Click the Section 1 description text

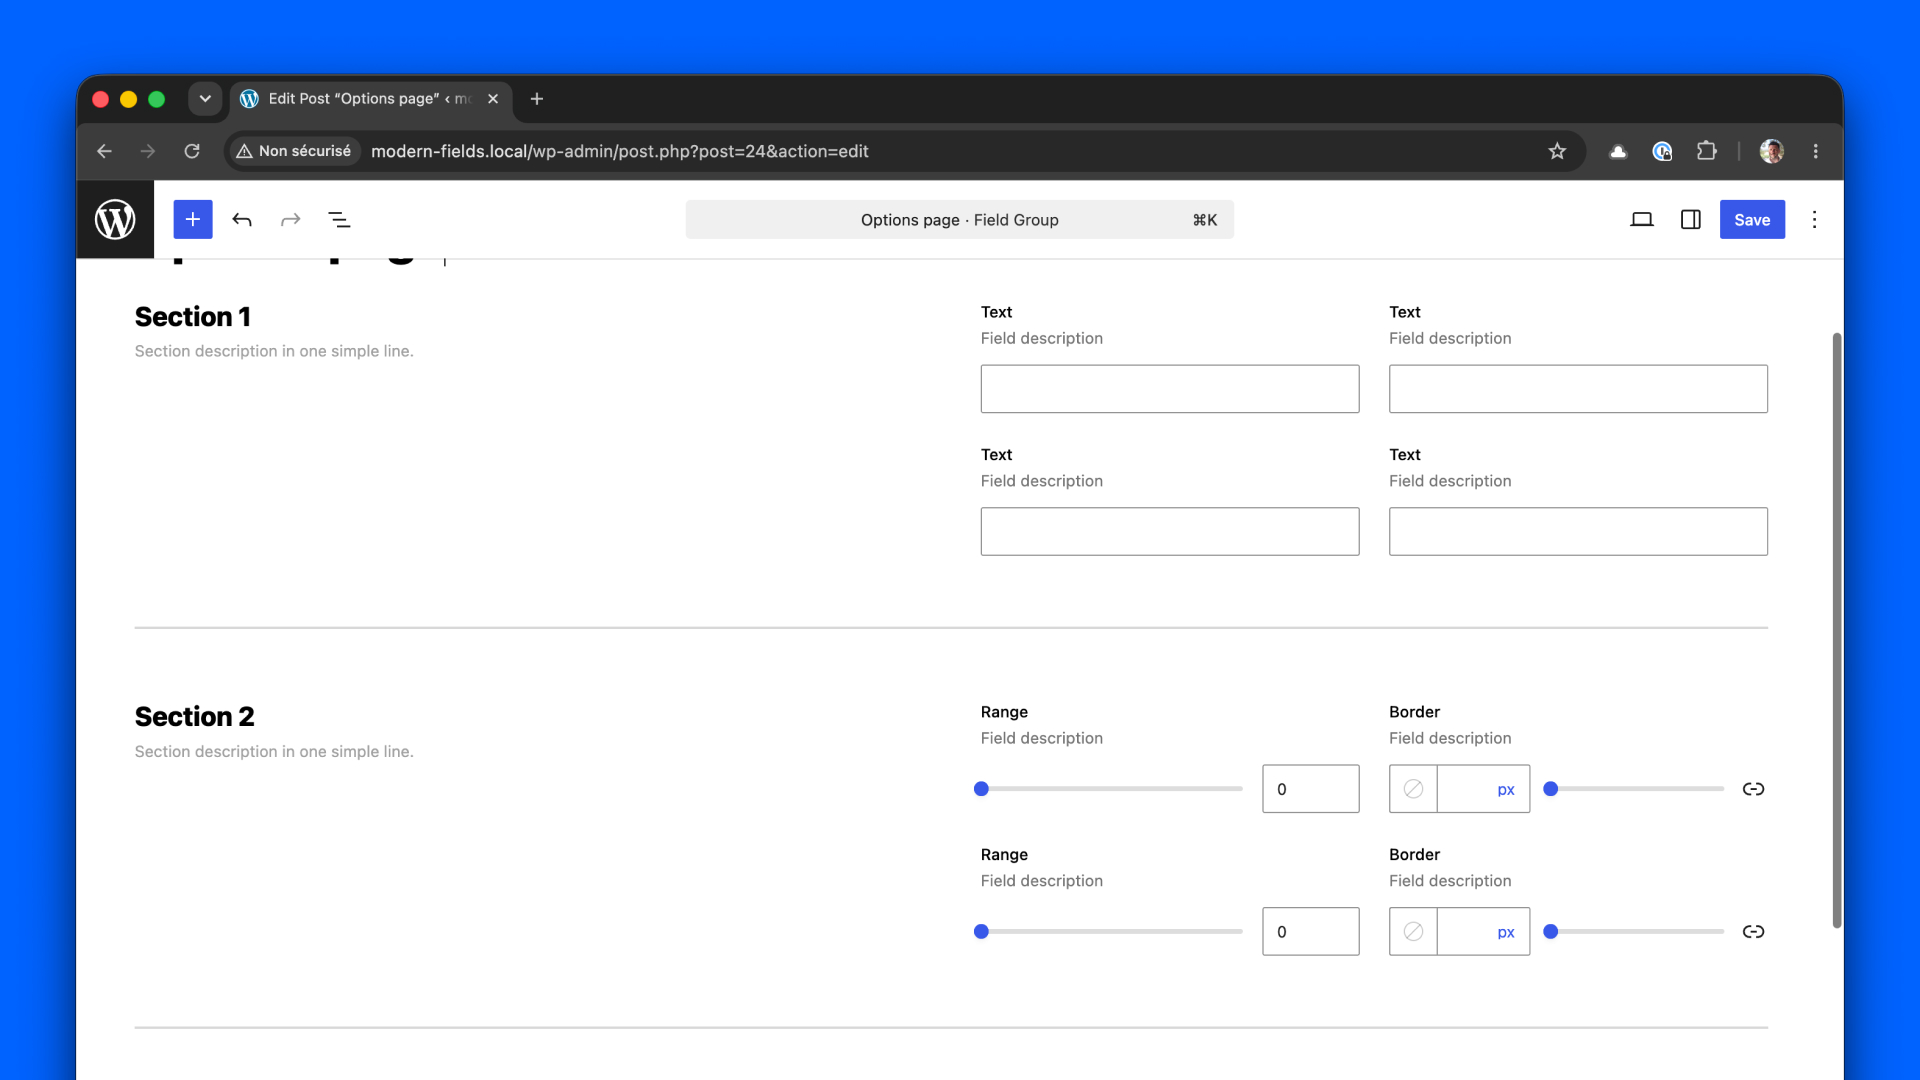[x=274, y=351]
